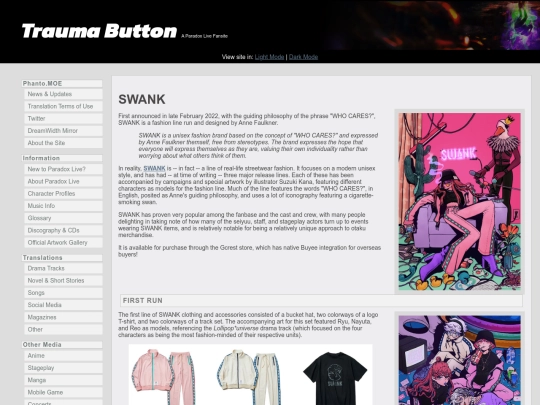Select the Phanto.MOE sidebar heading
The image size is (540, 405).
pos(62,83)
